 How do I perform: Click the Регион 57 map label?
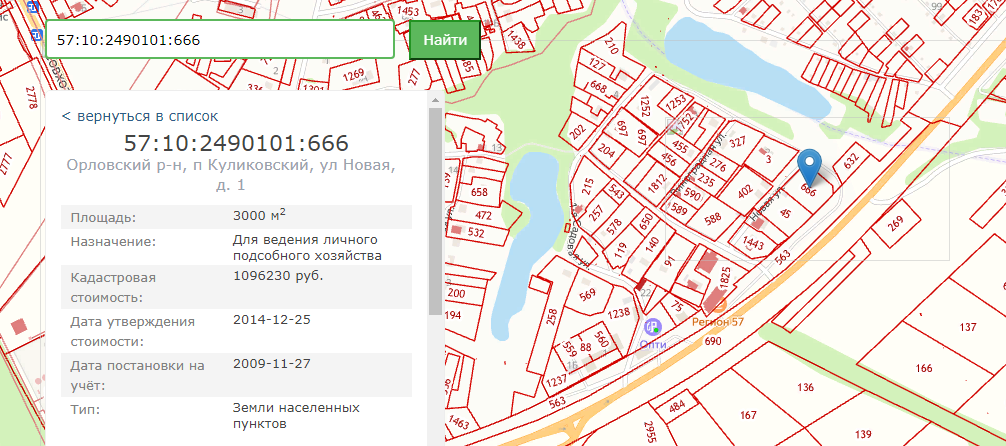(x=717, y=322)
